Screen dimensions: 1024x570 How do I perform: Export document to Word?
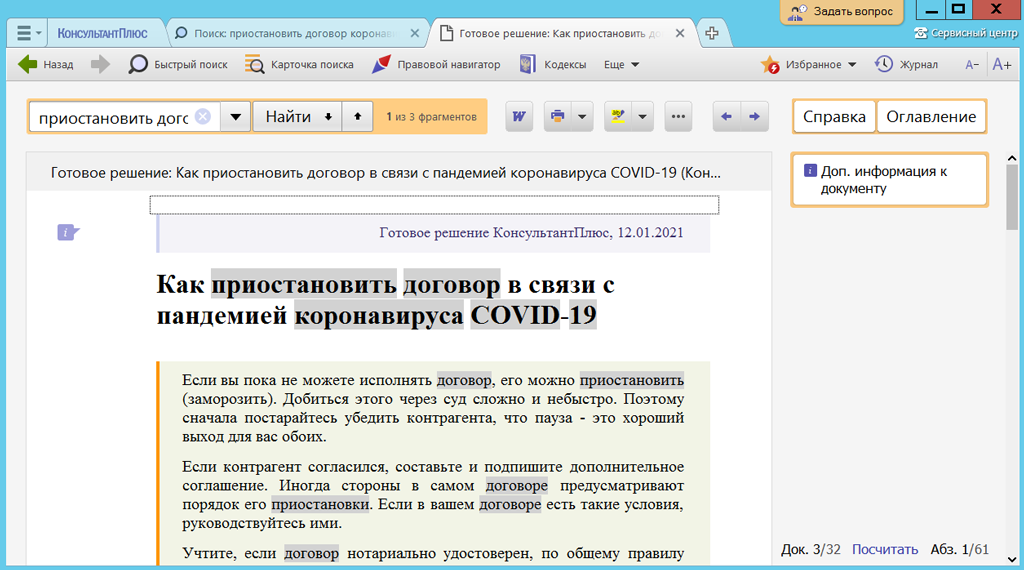pos(519,117)
